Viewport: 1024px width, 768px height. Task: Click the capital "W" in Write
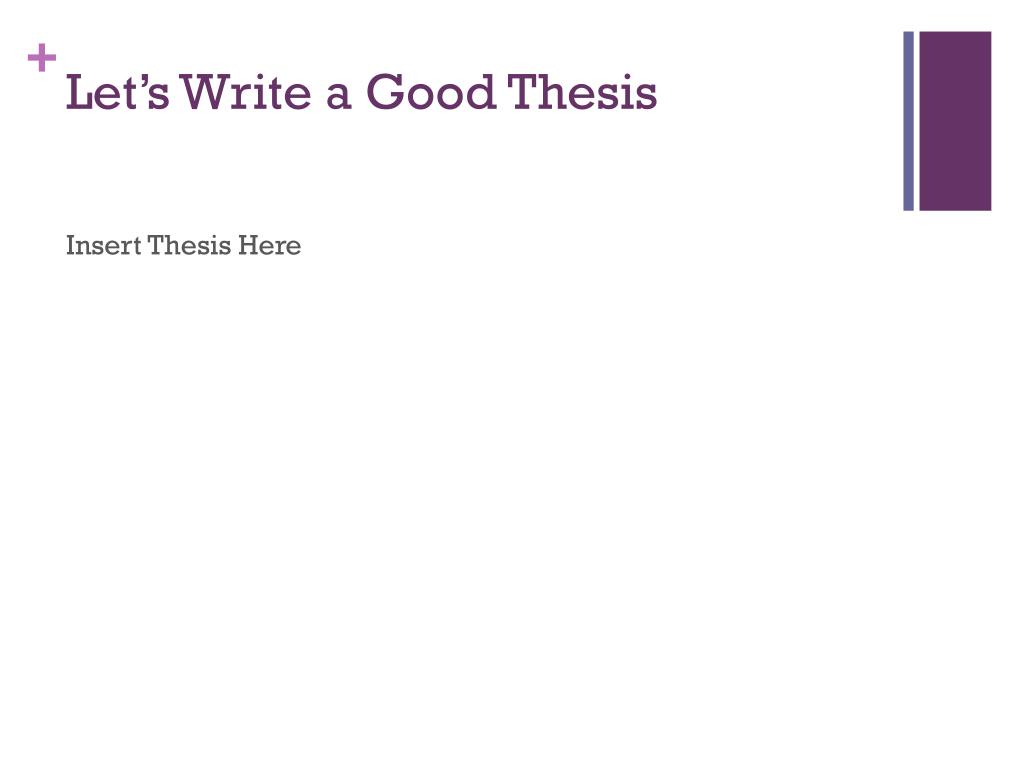click(204, 92)
